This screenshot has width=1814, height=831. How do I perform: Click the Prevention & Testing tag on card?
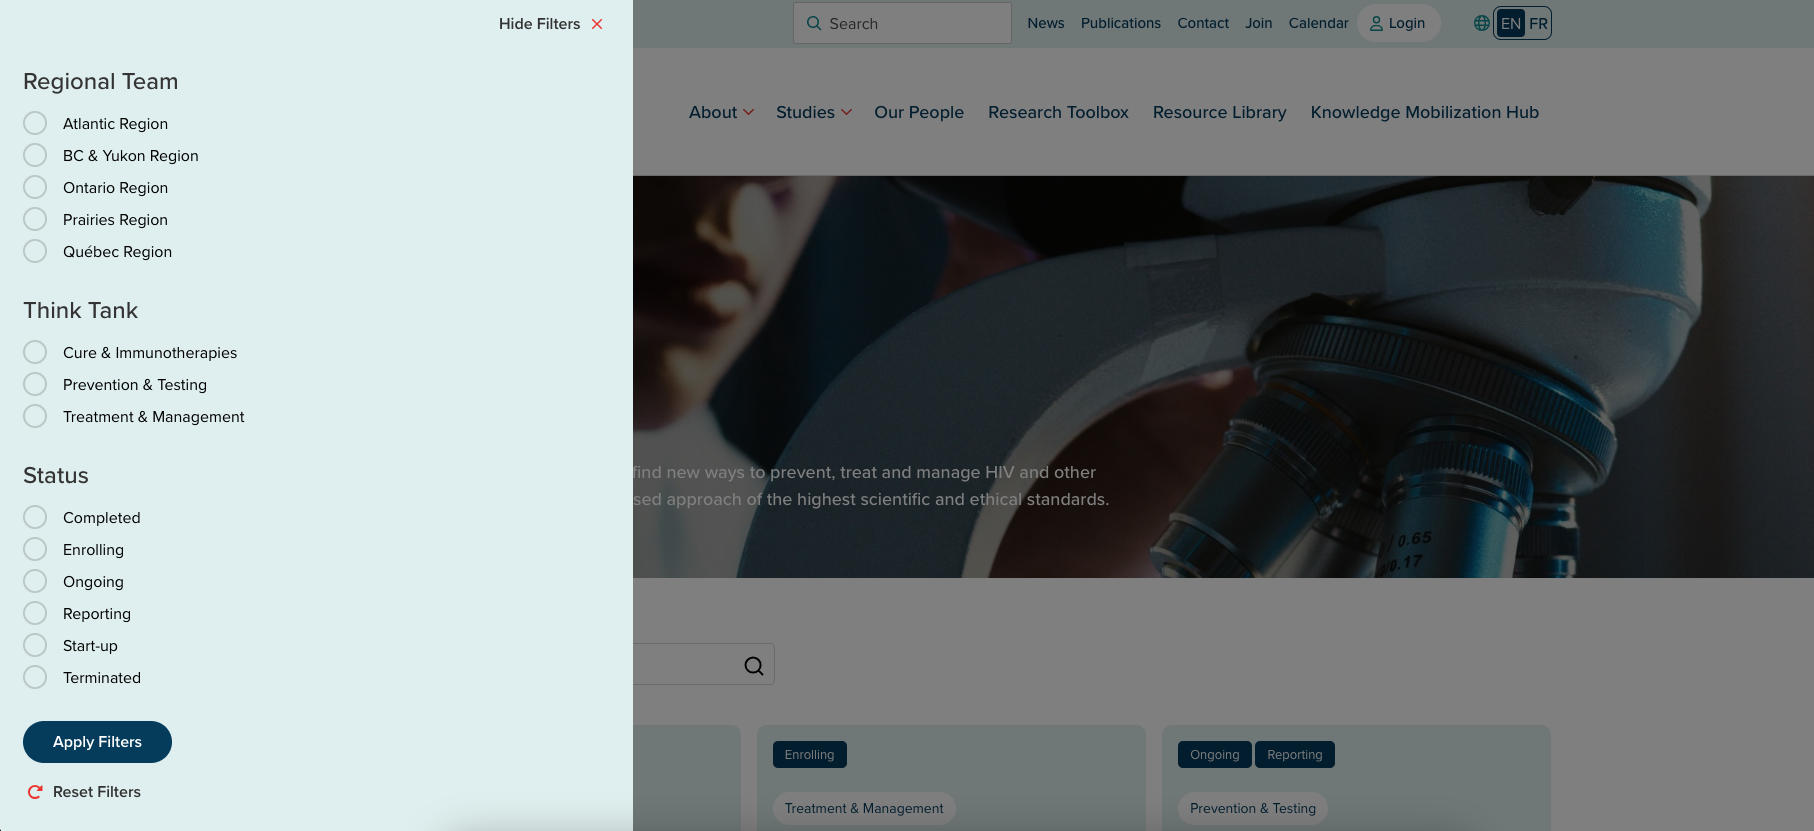tap(1252, 808)
